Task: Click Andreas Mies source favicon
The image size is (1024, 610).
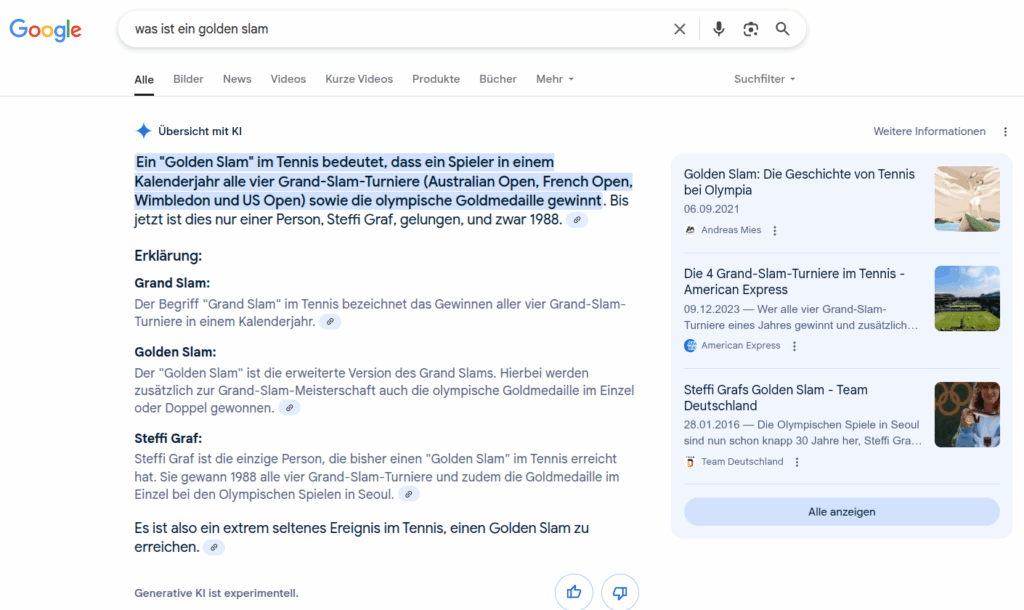Action: click(x=690, y=230)
